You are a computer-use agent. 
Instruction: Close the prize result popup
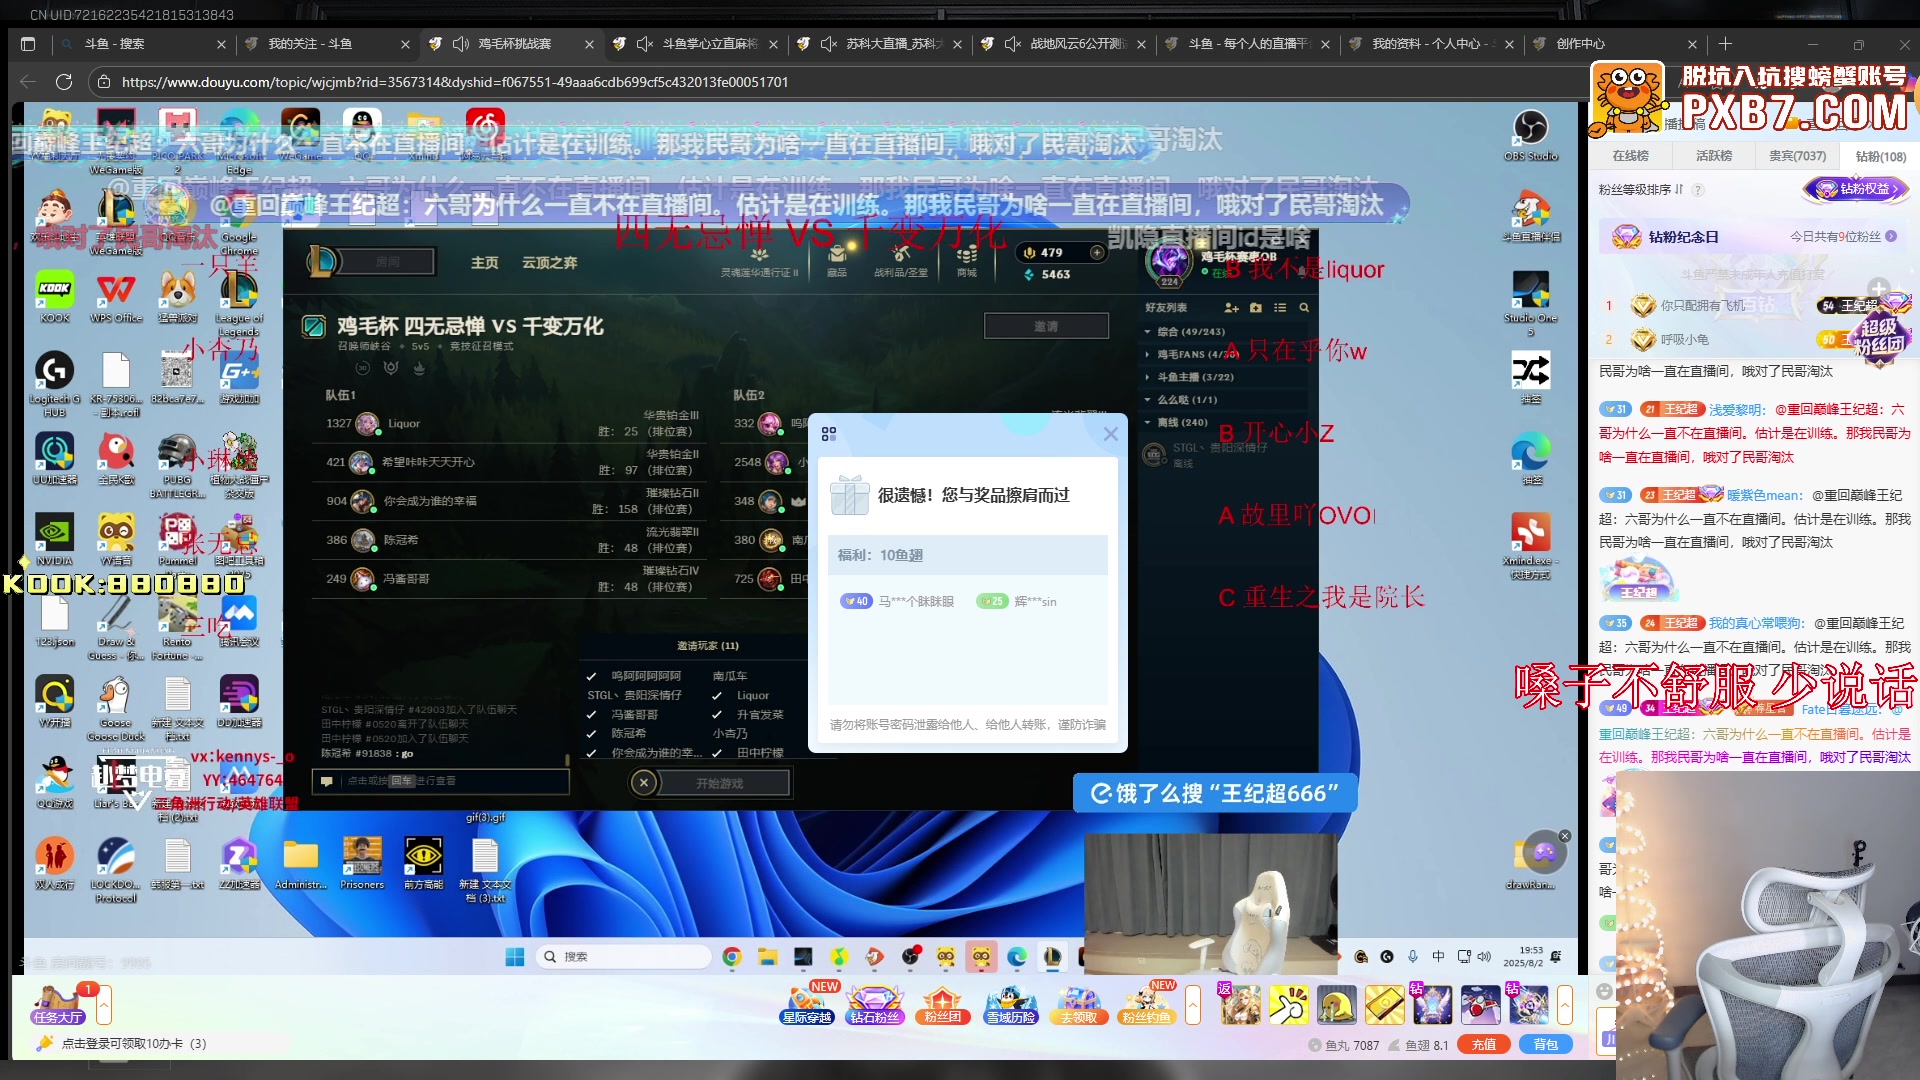pyautogui.click(x=1110, y=434)
